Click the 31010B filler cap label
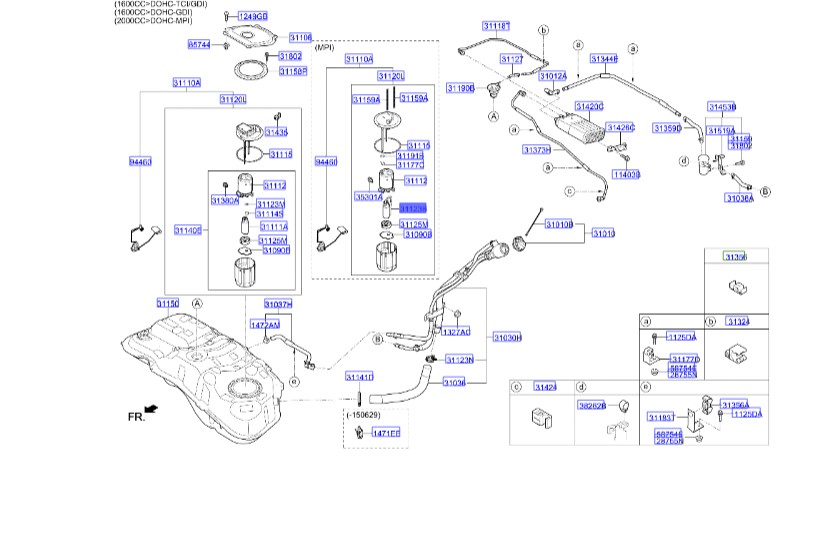Viewport: 840px width, 546px height. click(559, 224)
